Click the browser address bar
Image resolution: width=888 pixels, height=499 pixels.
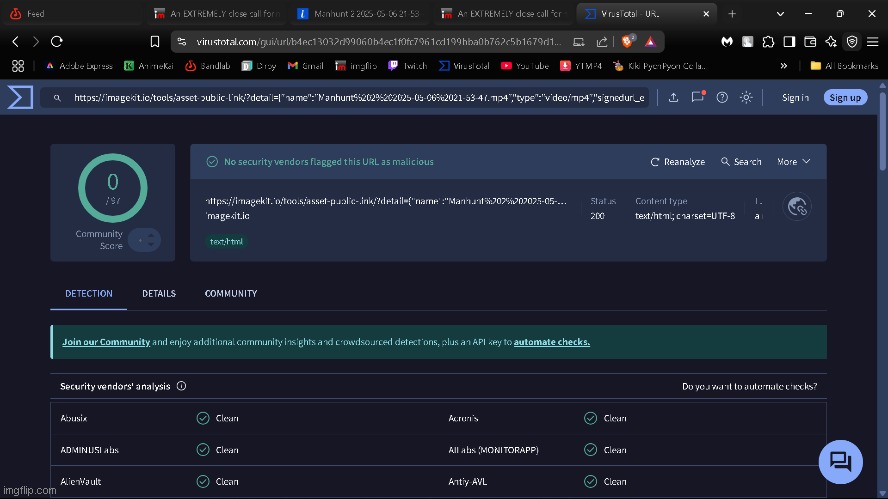coord(378,41)
